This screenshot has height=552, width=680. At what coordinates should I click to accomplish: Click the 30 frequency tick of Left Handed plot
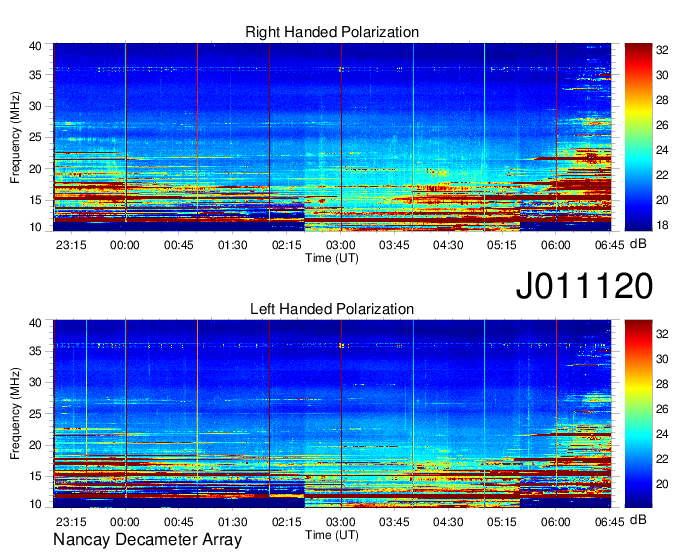[x=35, y=382]
